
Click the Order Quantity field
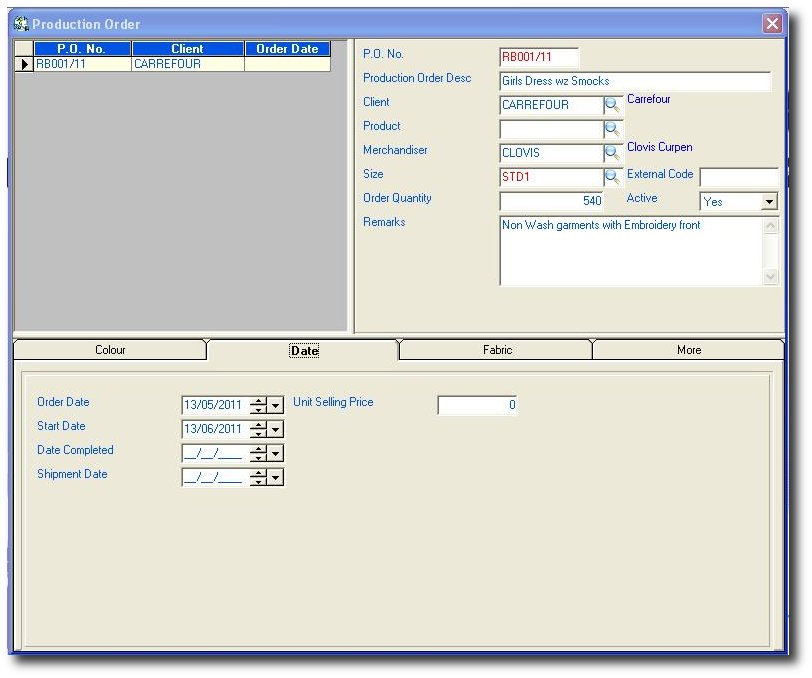tap(551, 201)
